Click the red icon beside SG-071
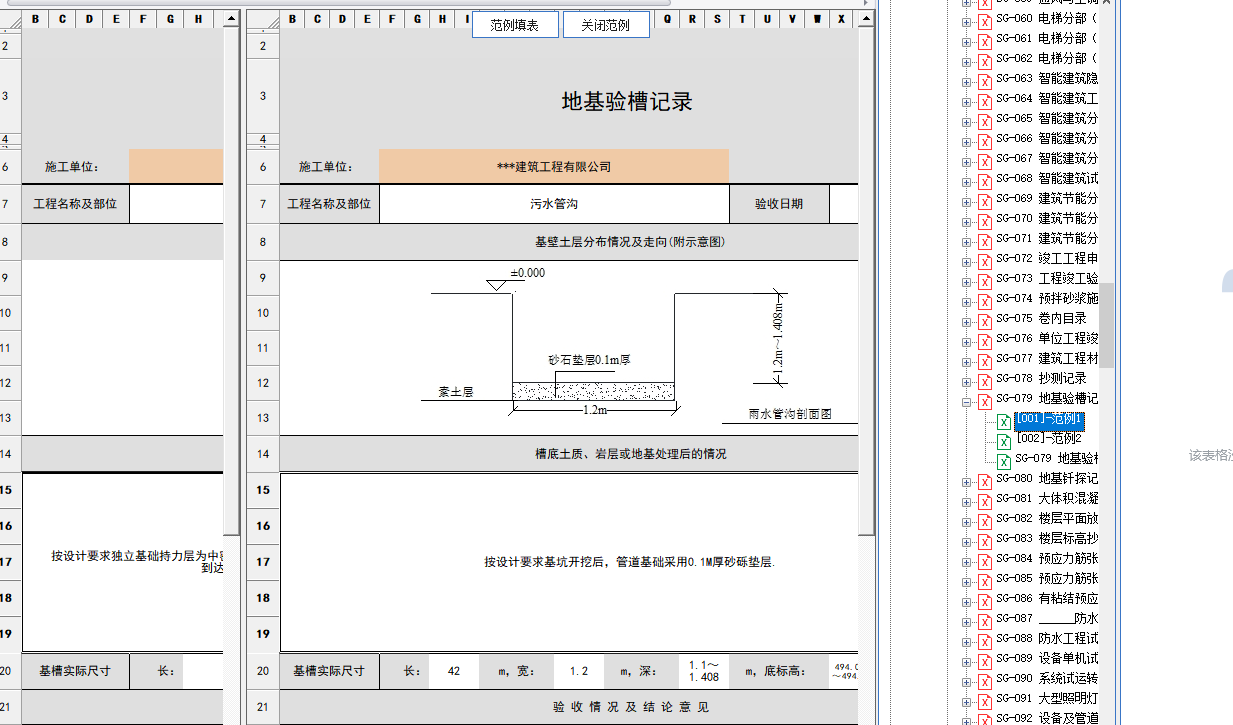 (984, 241)
